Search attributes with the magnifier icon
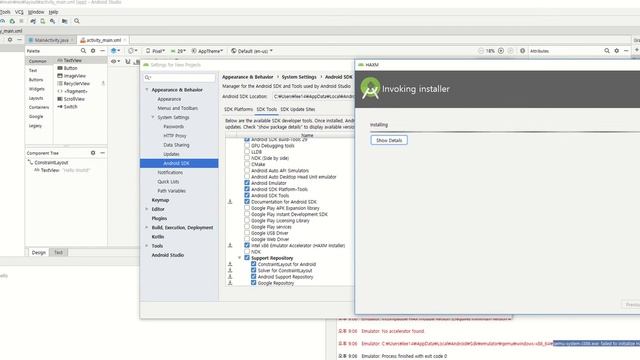The image size is (640, 360). [607, 51]
